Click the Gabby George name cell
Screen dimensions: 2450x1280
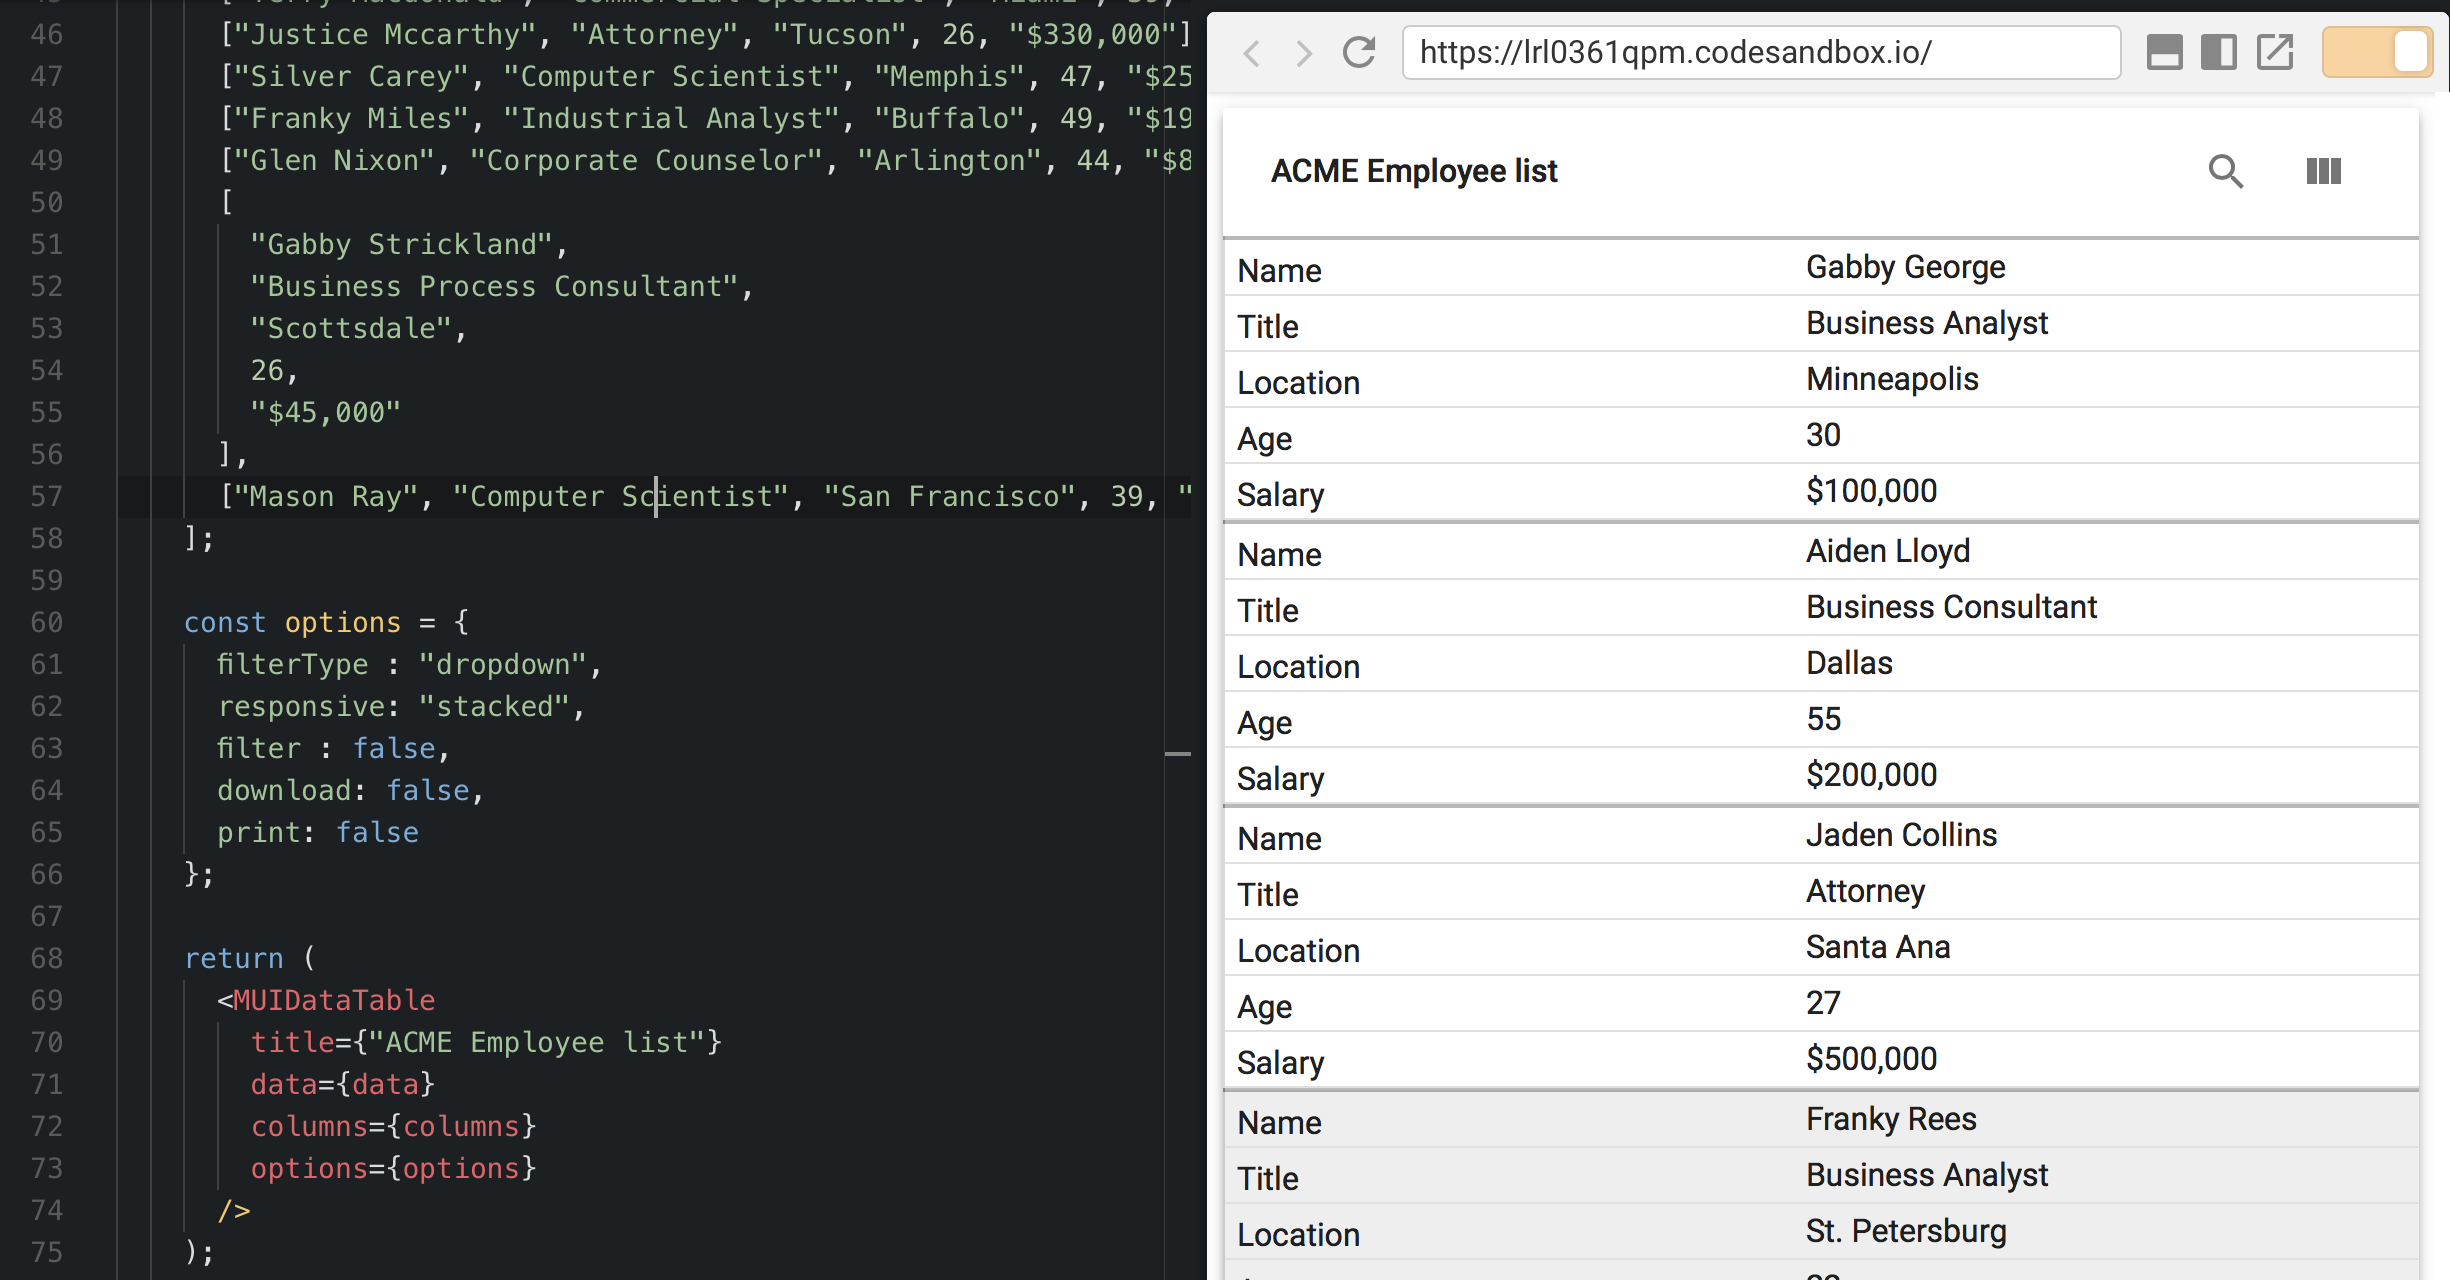1905,267
